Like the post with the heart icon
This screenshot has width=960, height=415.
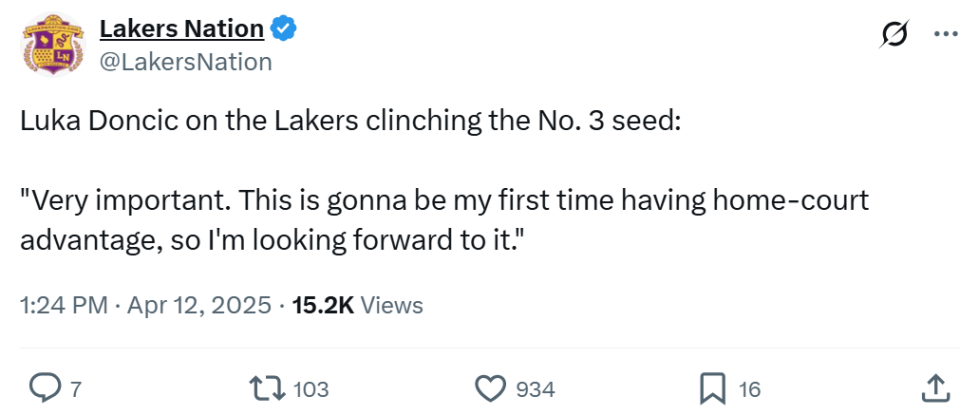[x=490, y=388]
